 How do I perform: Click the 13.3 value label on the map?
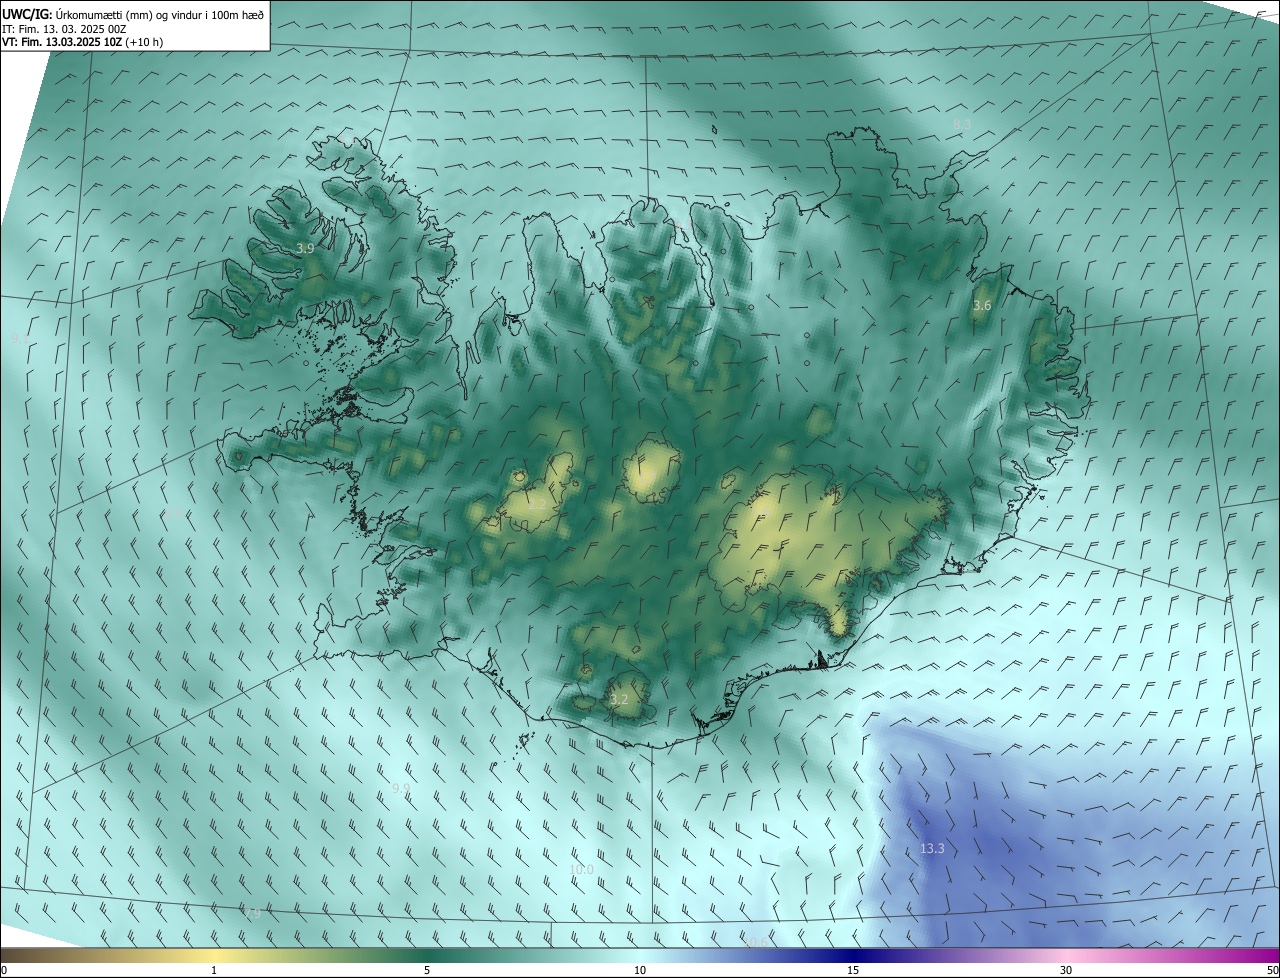pos(932,848)
